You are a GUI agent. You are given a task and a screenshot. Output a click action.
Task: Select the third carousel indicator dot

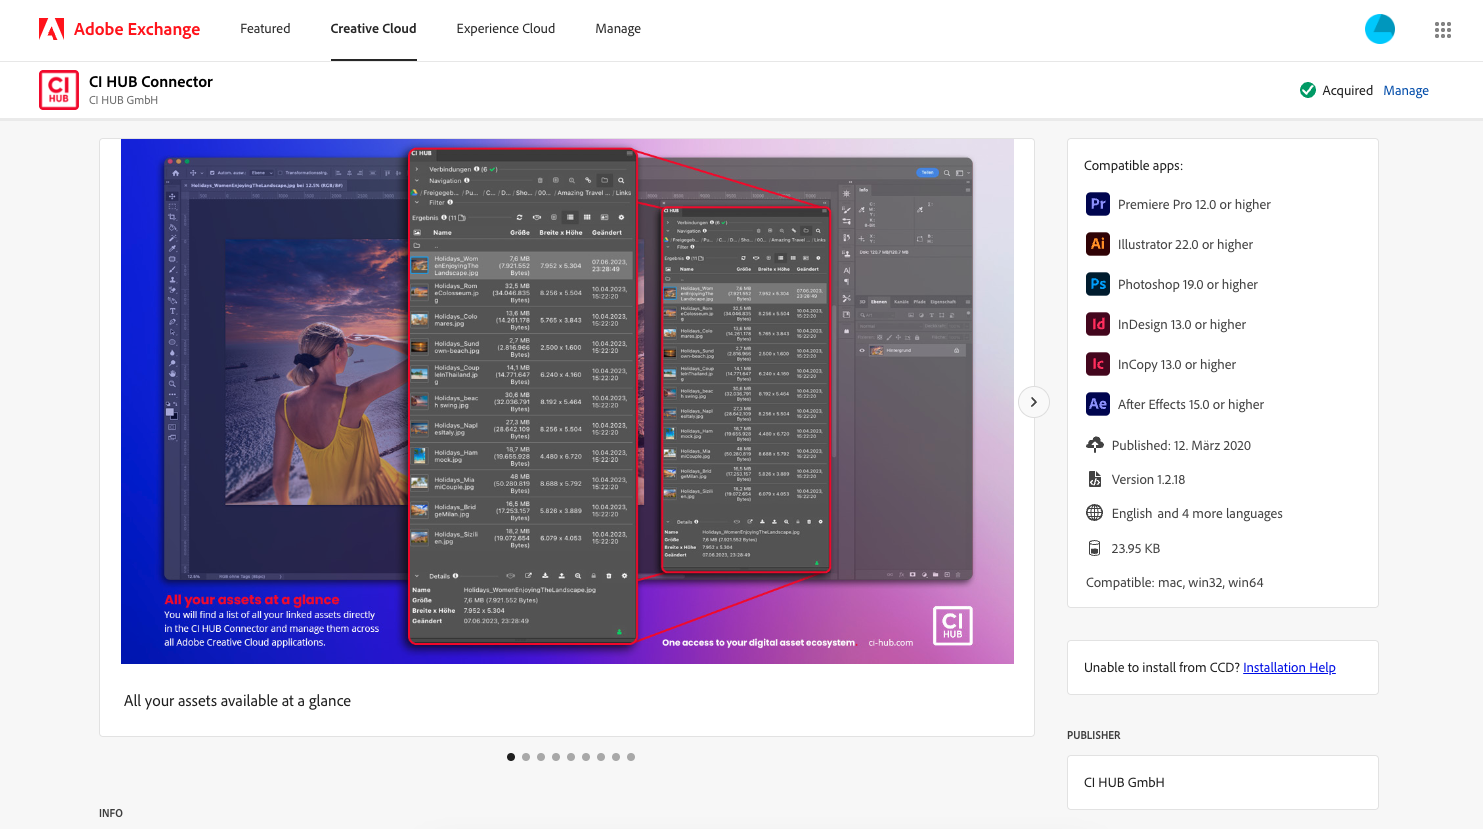pos(541,757)
